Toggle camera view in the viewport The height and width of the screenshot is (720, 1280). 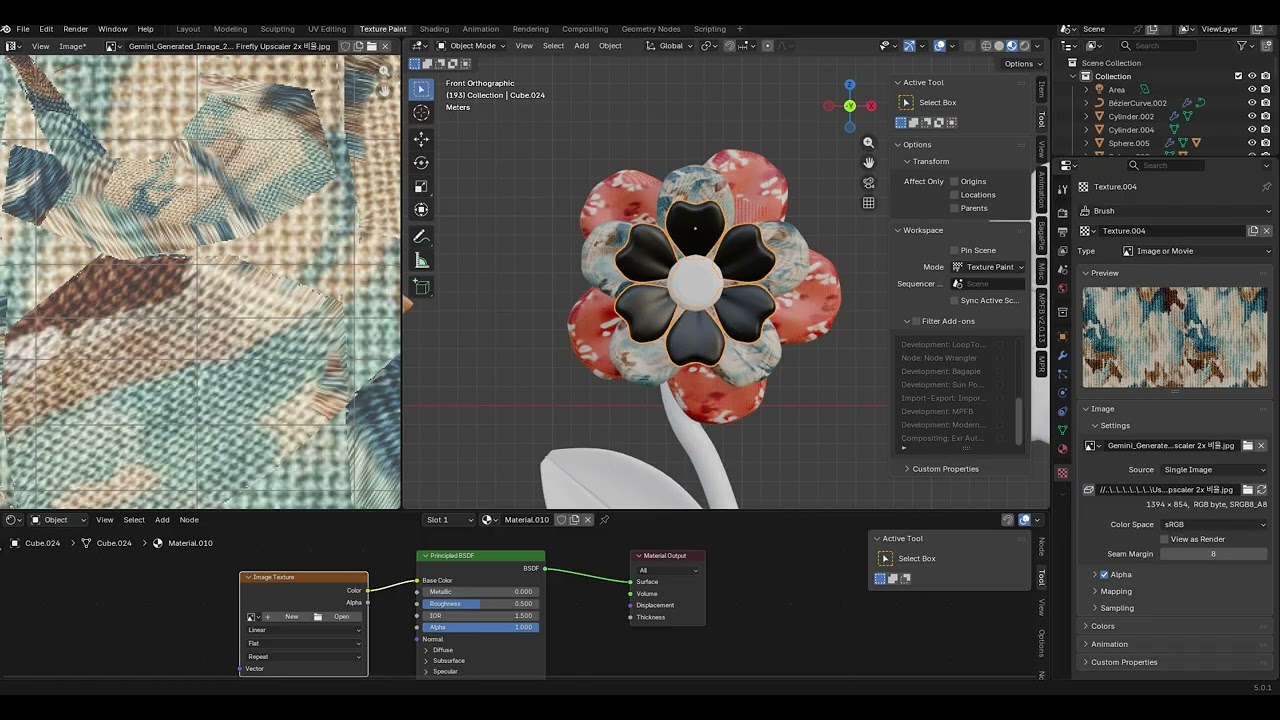[x=868, y=183]
